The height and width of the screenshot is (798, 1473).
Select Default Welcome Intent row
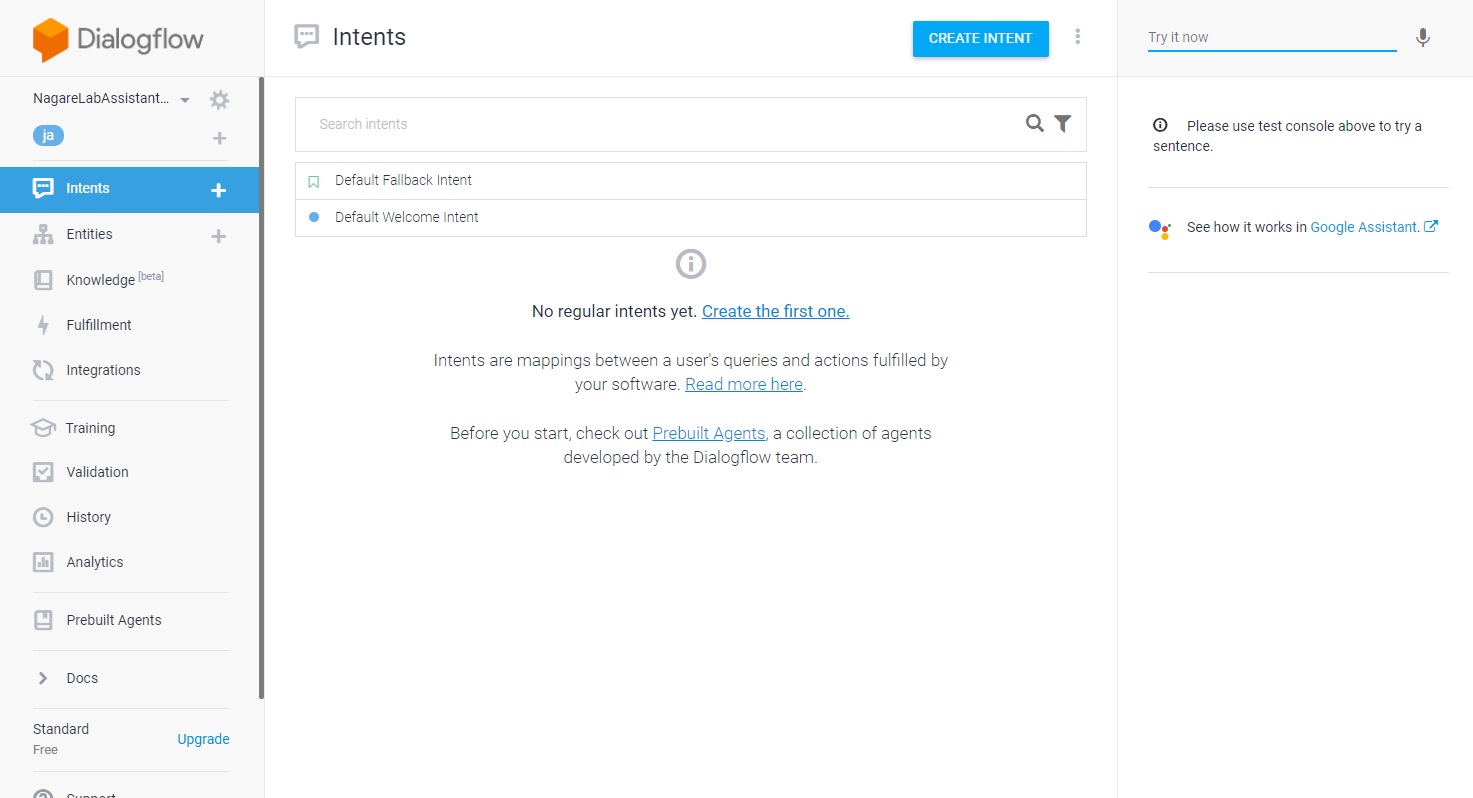(691, 217)
